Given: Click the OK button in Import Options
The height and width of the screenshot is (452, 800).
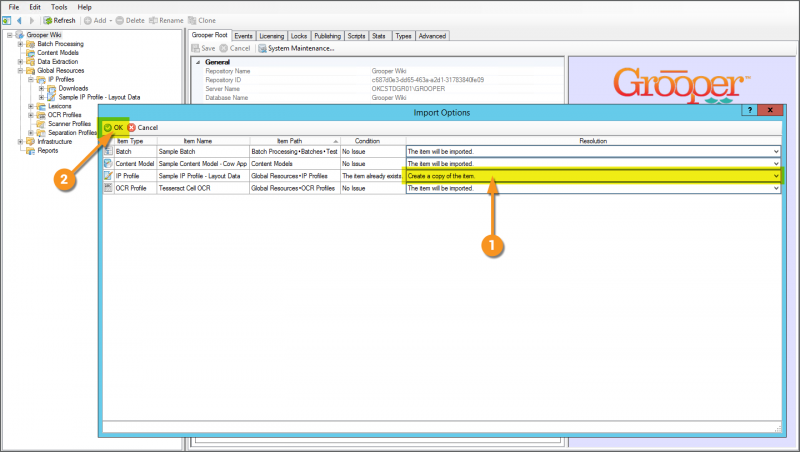Looking at the screenshot, I should pos(113,128).
